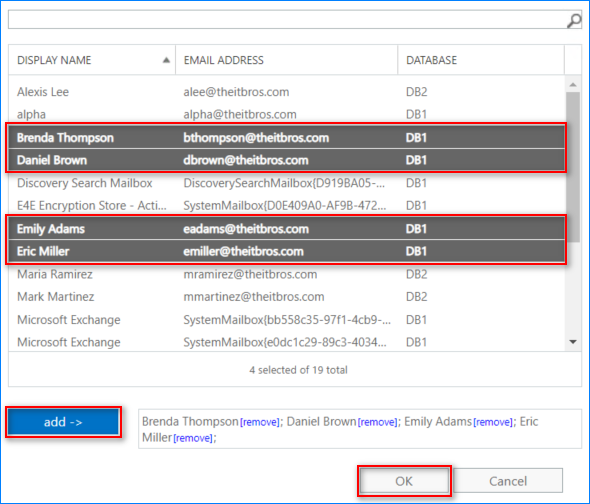Click the add -> button
Screen dimensions: 590x504
click(63, 422)
